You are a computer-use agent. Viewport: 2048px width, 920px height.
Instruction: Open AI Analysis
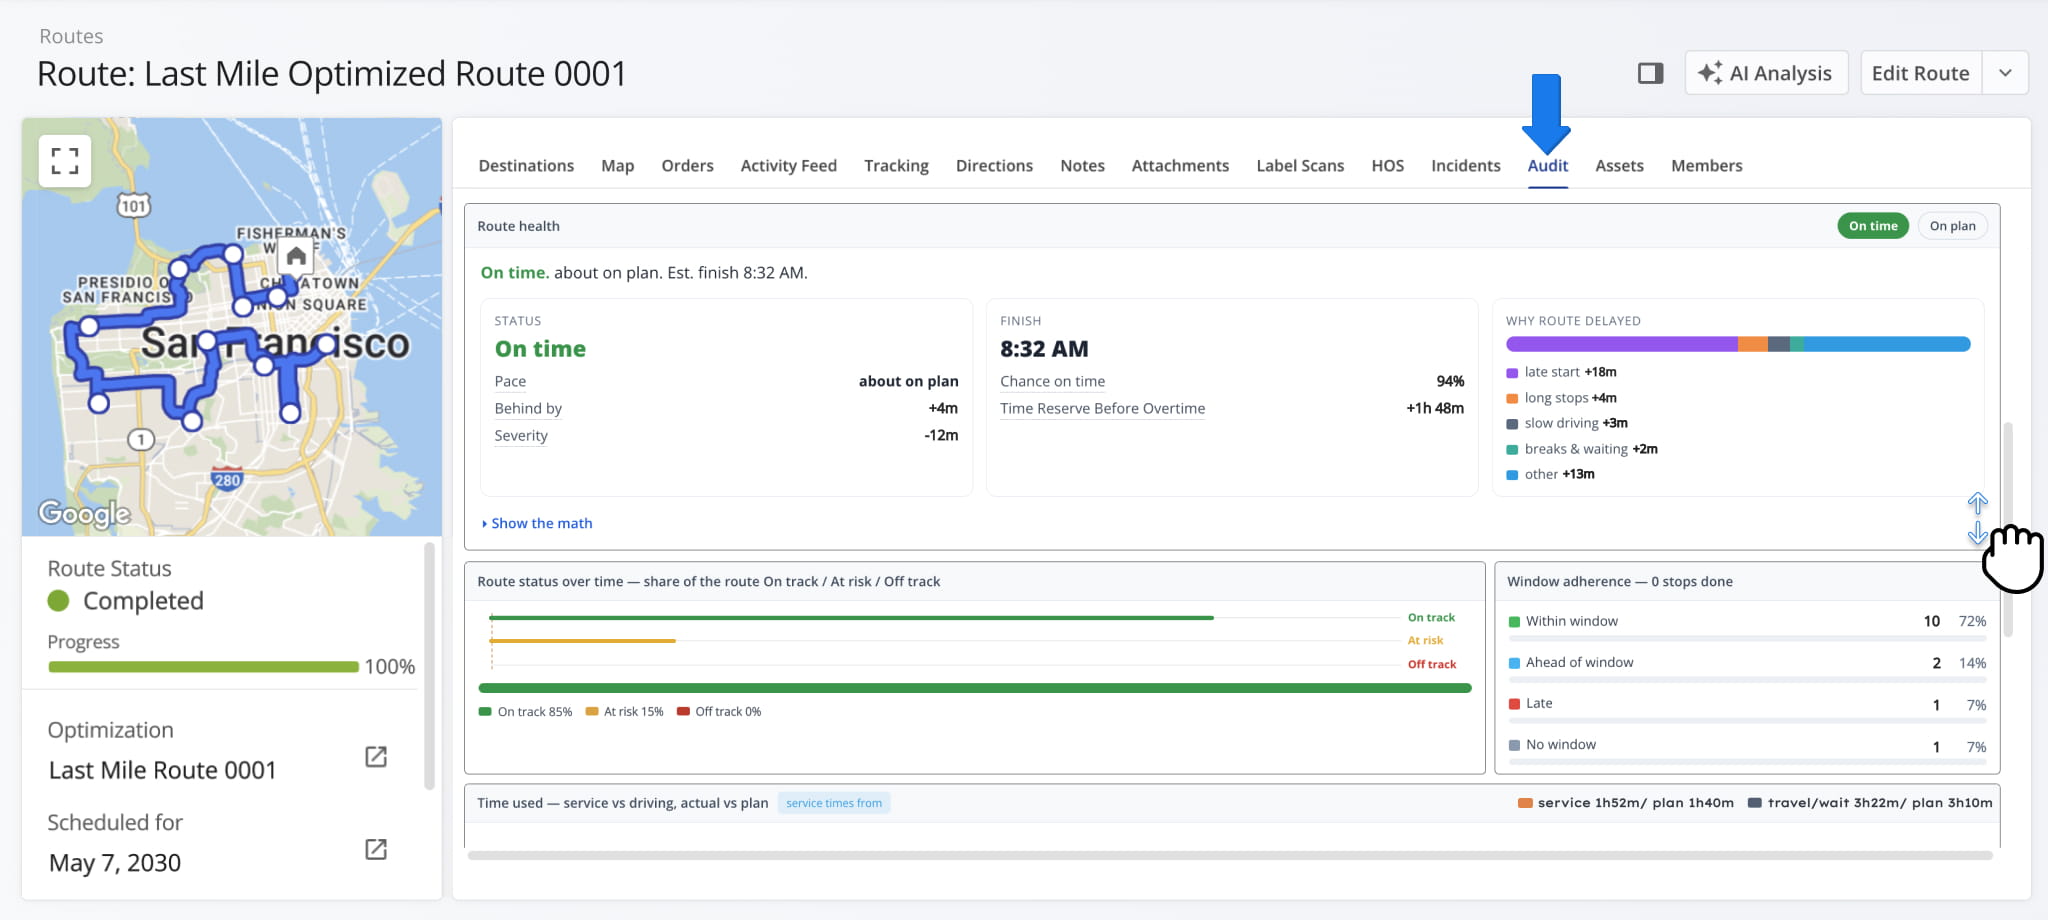pyautogui.click(x=1766, y=73)
